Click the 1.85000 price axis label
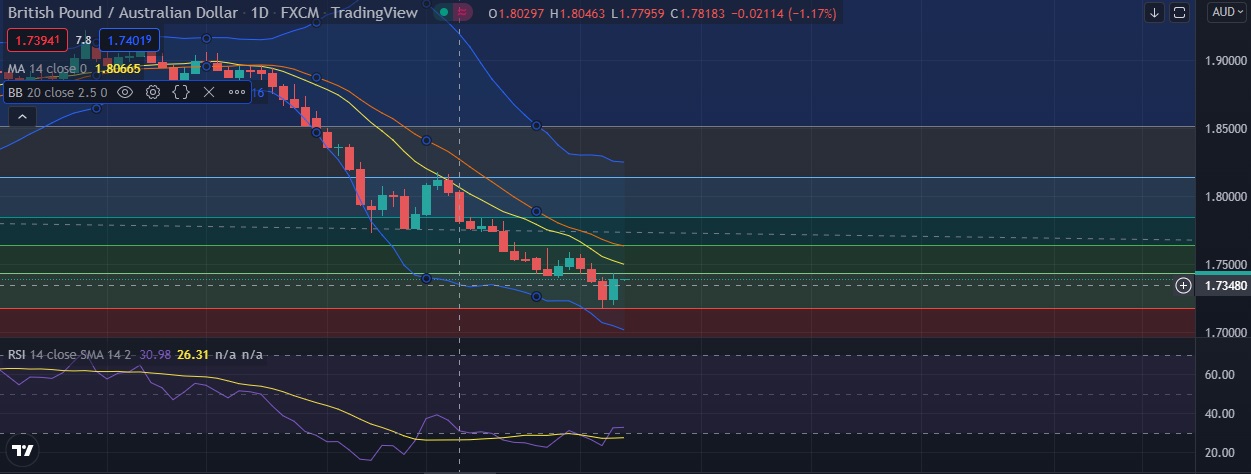 [1226, 129]
